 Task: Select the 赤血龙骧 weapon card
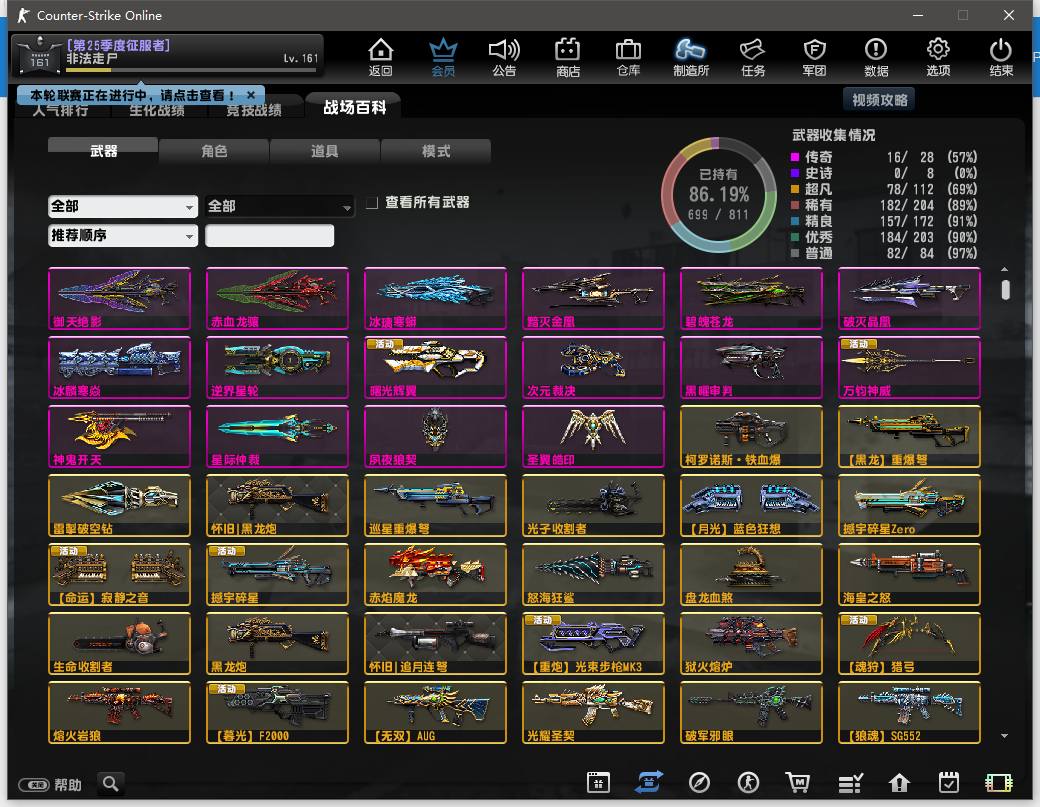tap(277, 298)
